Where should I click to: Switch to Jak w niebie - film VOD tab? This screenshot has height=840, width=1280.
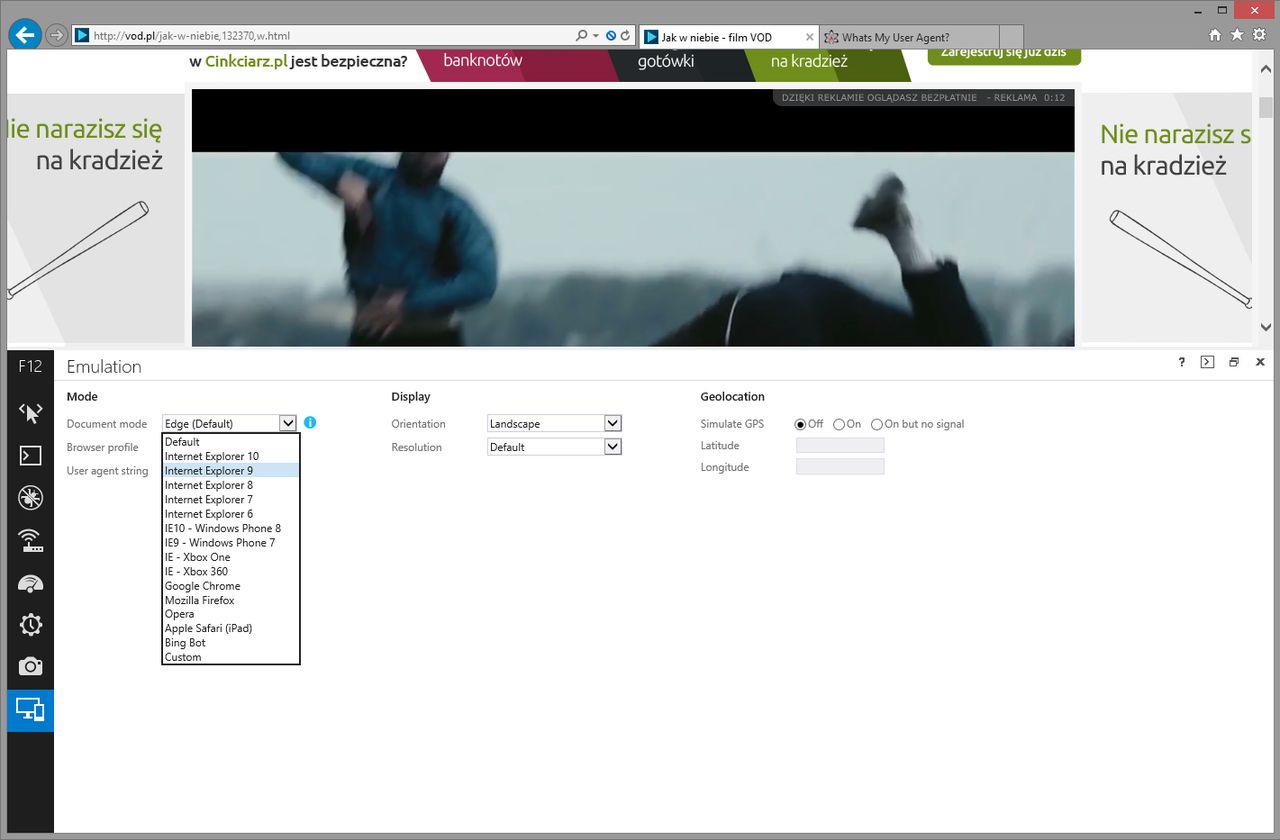tap(728, 37)
